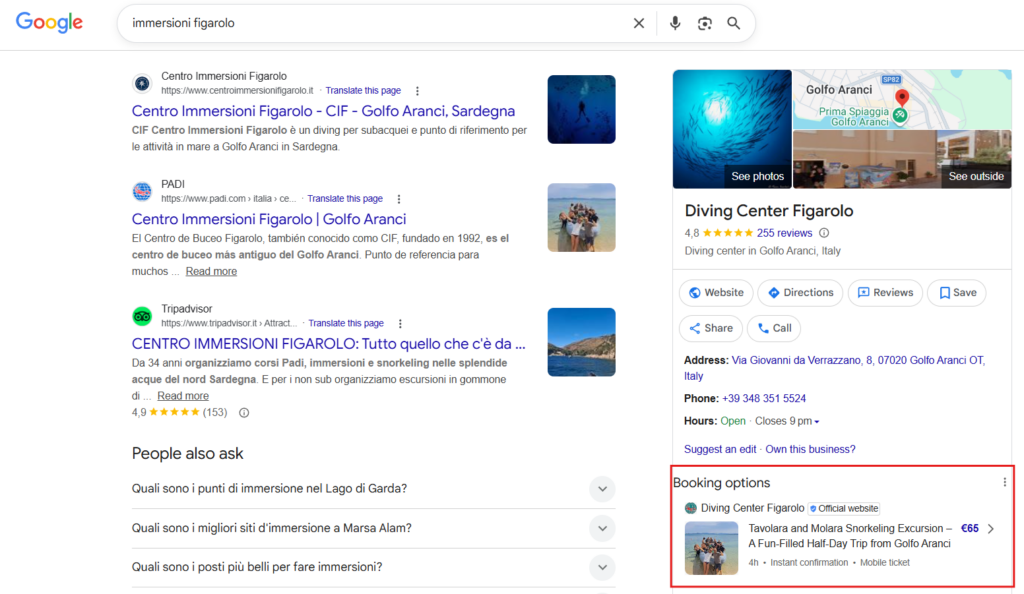
Task: Open the three-dot menu in the Booking options panel
Action: coord(1004,481)
